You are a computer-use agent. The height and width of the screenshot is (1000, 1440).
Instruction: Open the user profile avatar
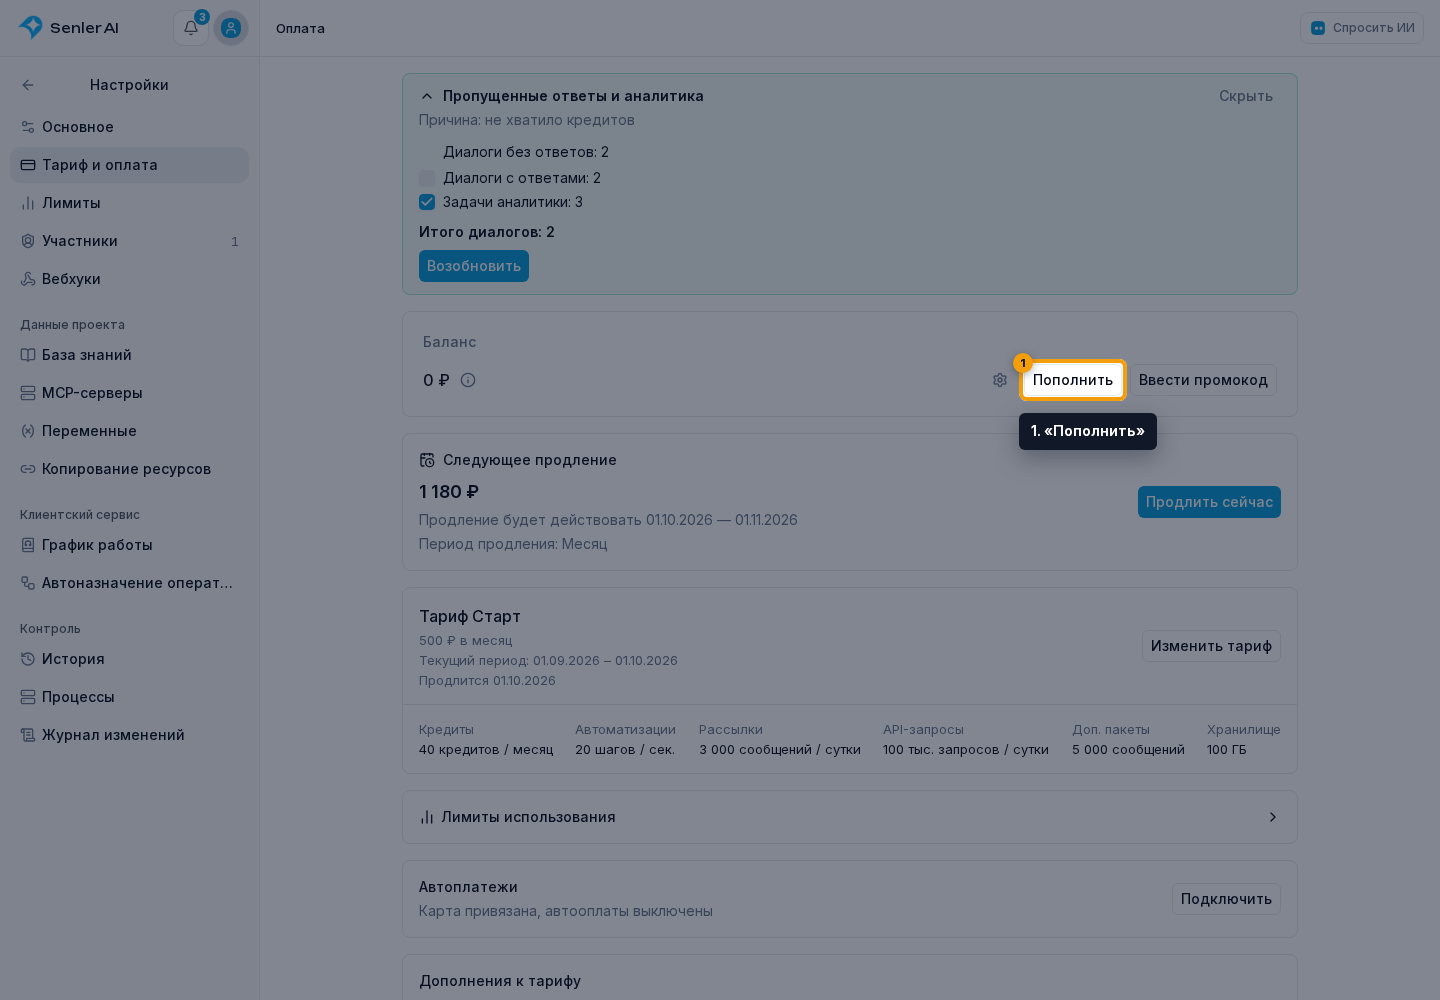point(231,28)
